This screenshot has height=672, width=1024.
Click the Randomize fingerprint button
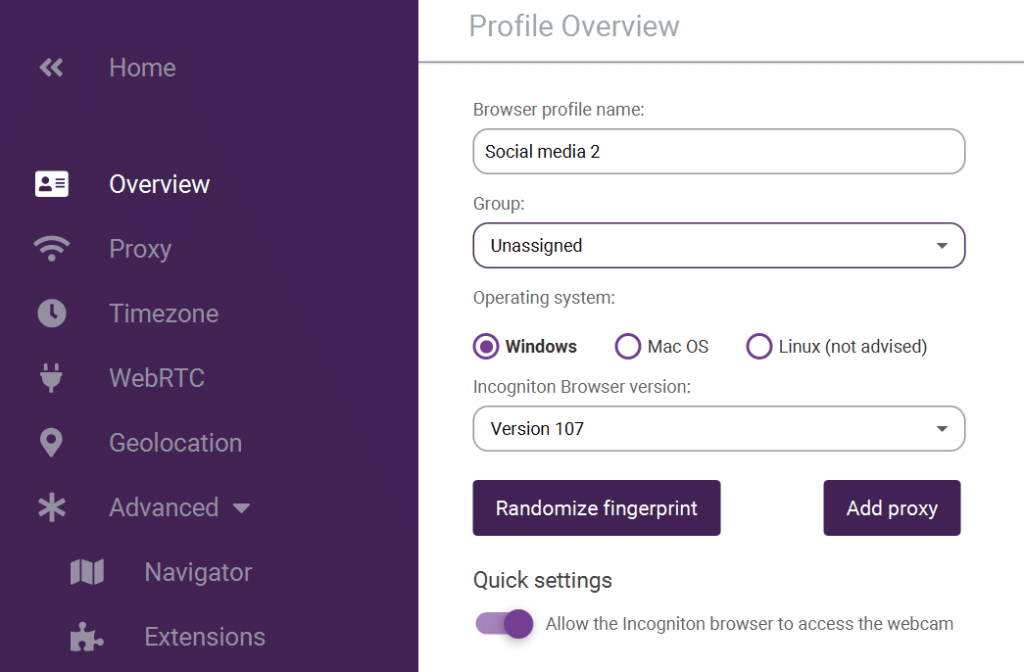point(596,508)
